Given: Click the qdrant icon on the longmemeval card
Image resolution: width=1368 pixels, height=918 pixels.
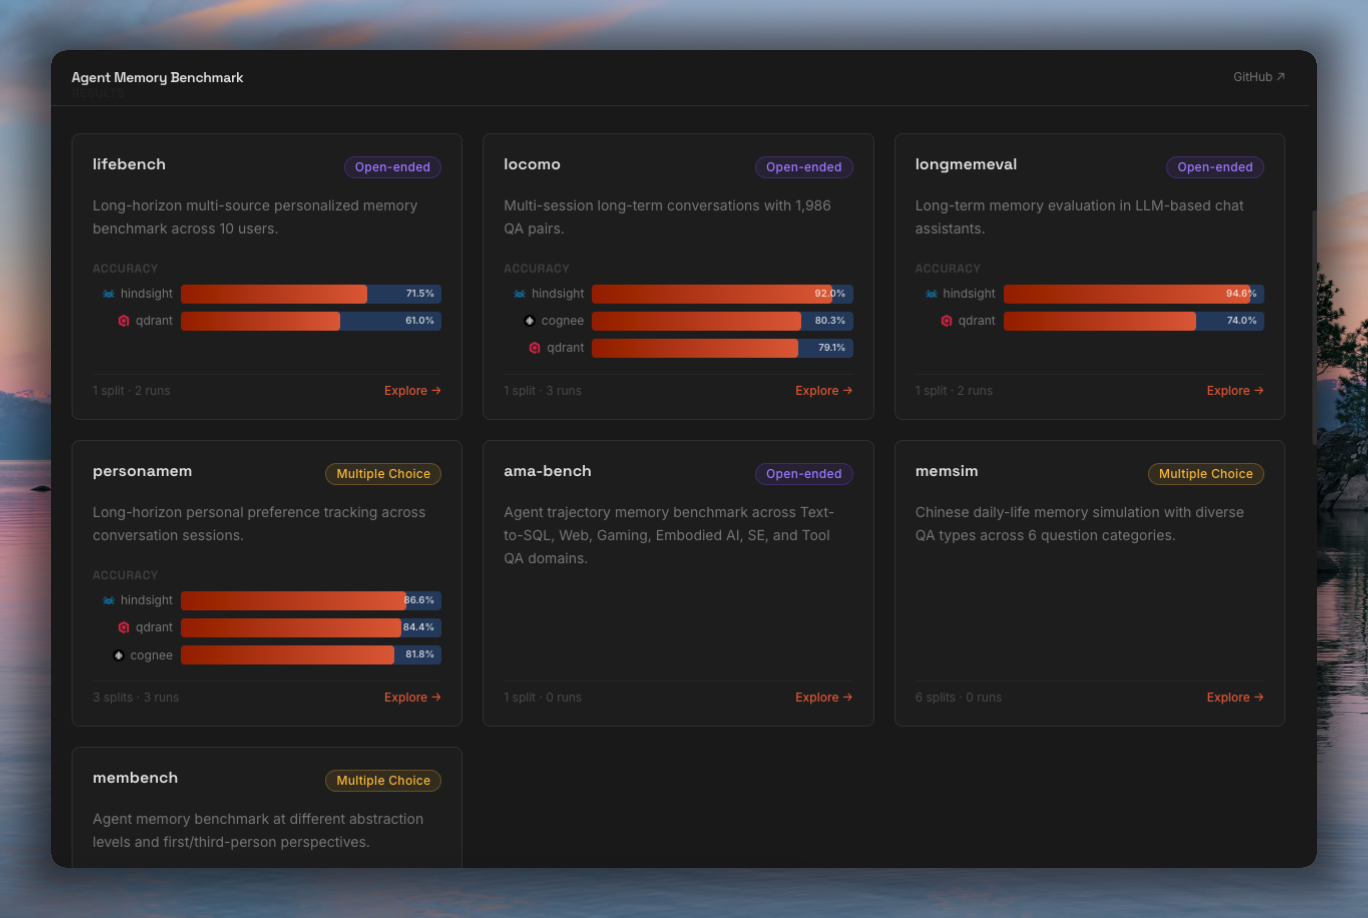Looking at the screenshot, I should coord(945,321).
